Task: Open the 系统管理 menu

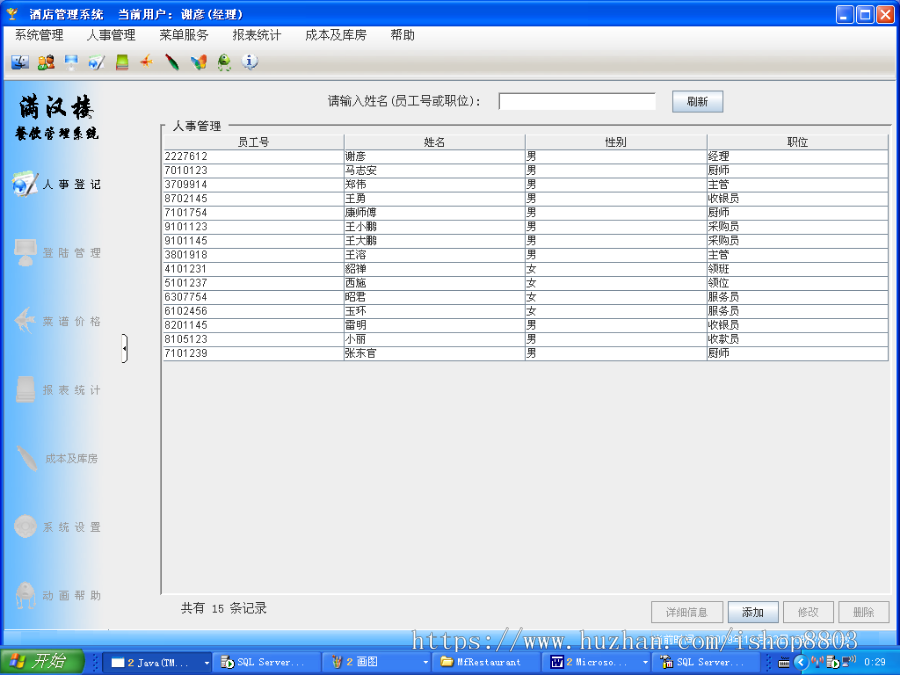Action: tap(38, 34)
